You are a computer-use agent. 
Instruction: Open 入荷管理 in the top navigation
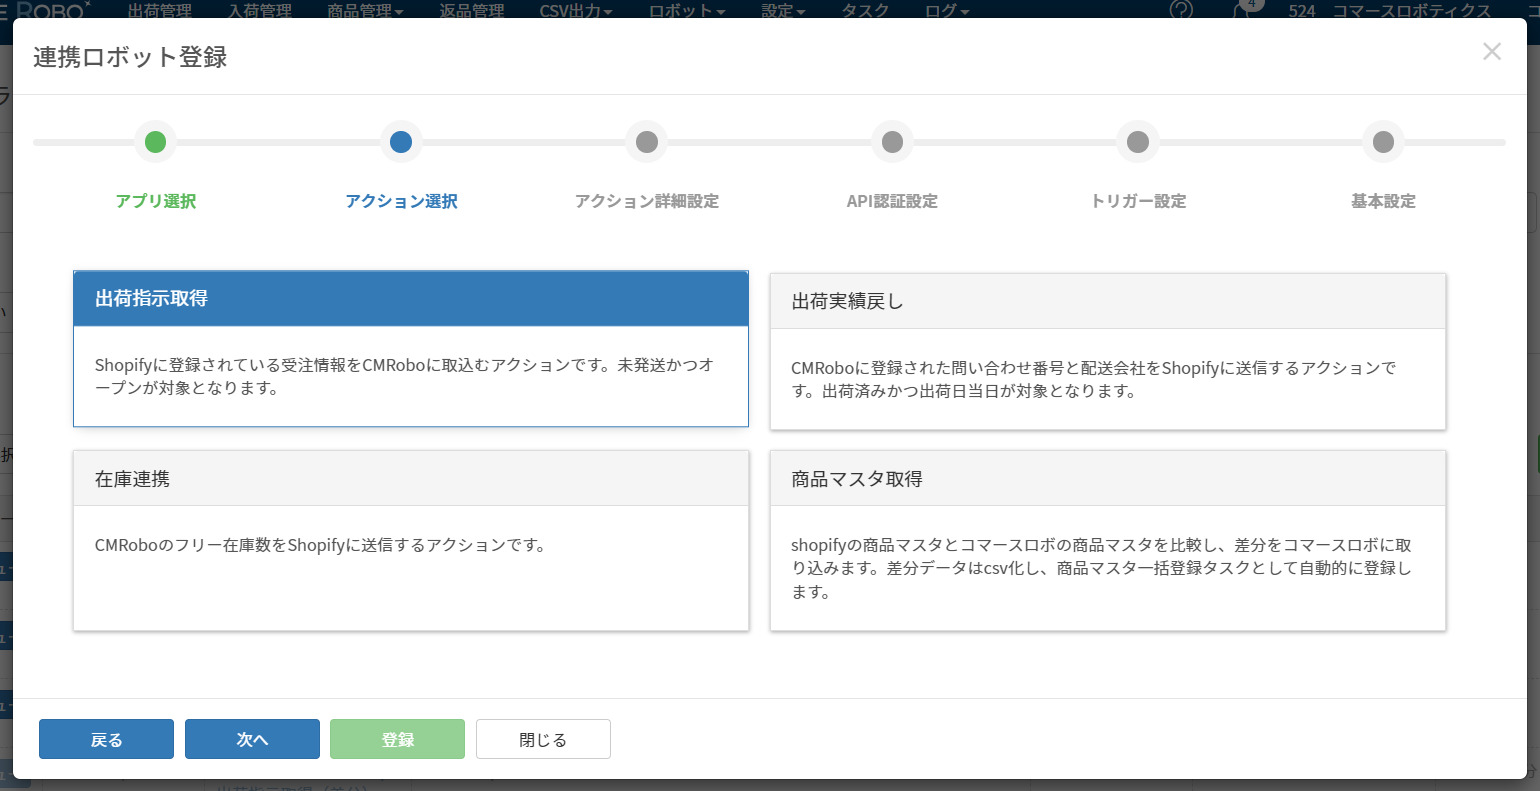260,11
